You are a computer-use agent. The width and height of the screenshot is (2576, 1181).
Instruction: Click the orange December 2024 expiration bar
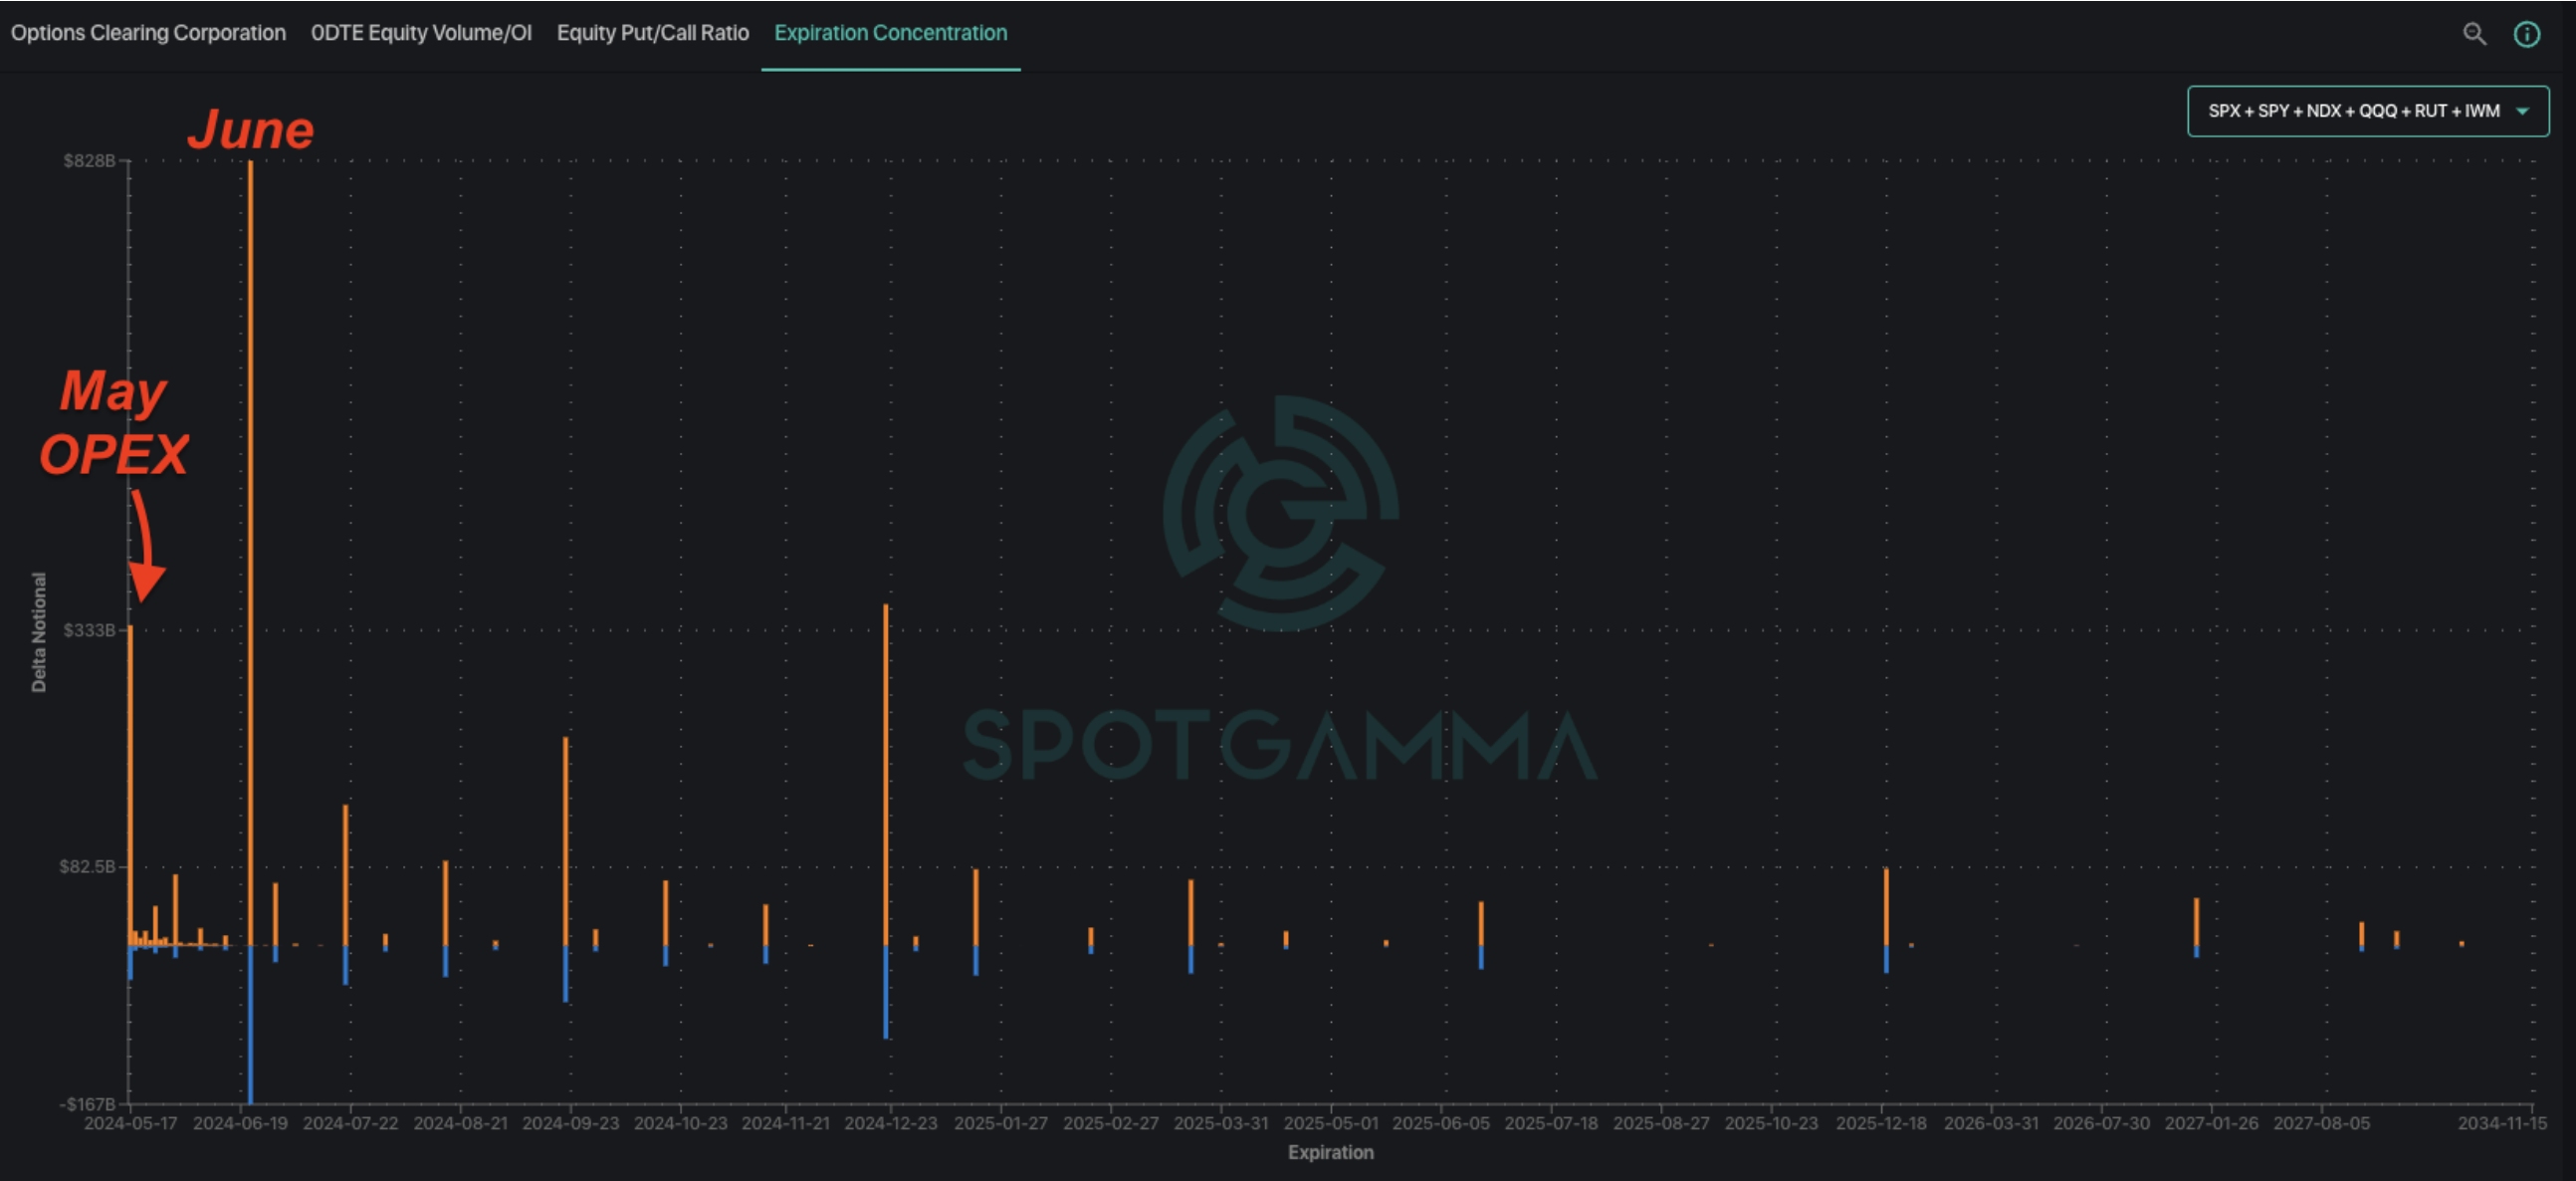886,775
